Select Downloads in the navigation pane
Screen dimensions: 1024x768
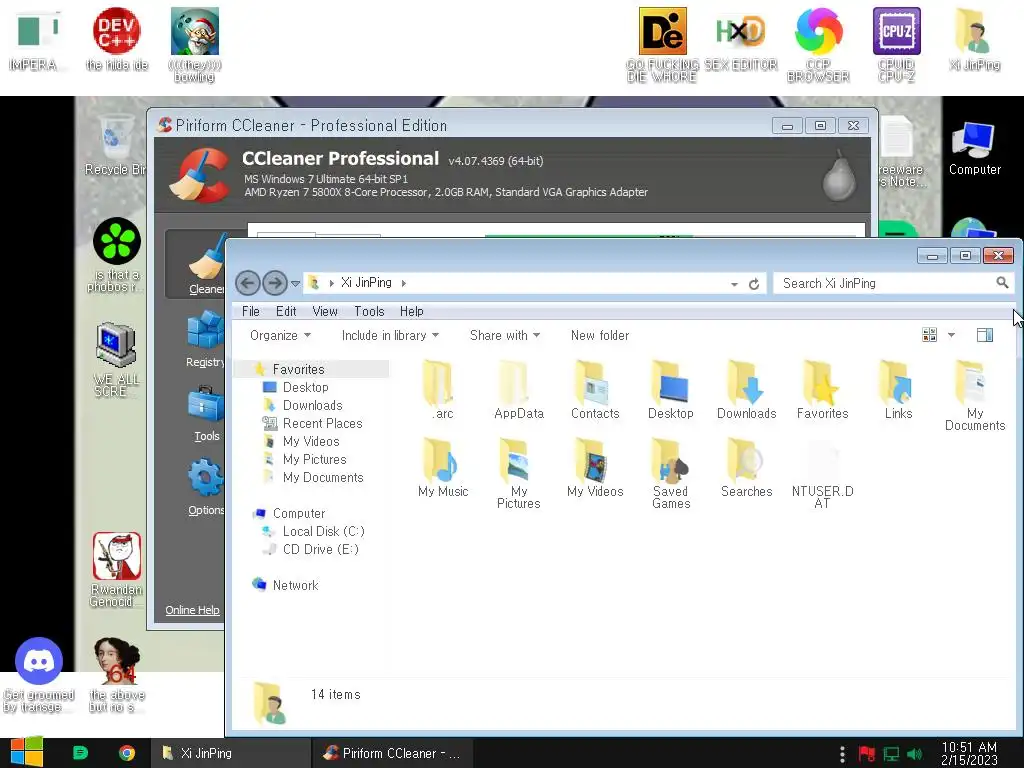tap(312, 406)
